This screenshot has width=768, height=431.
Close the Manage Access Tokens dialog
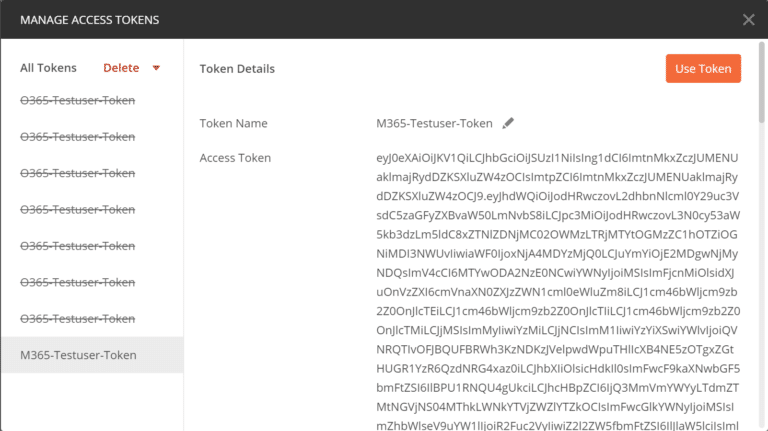(748, 20)
